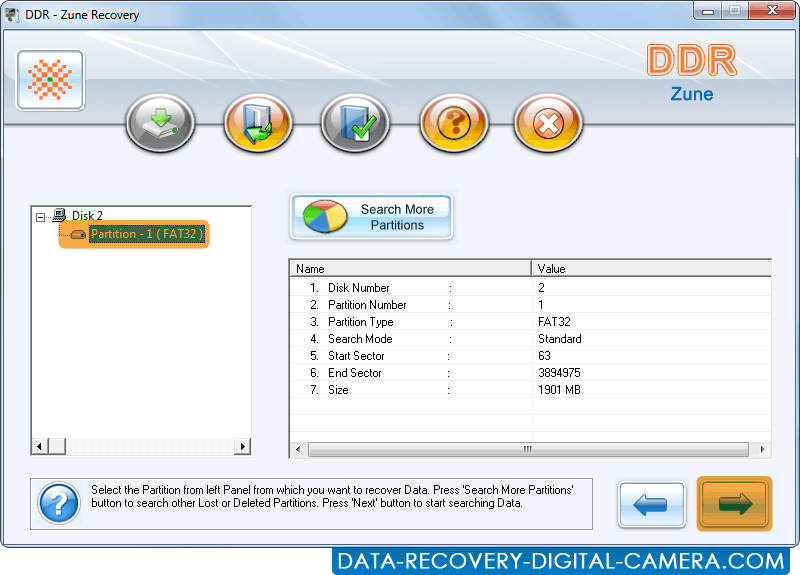Select the Search Mode row

[x=531, y=339]
